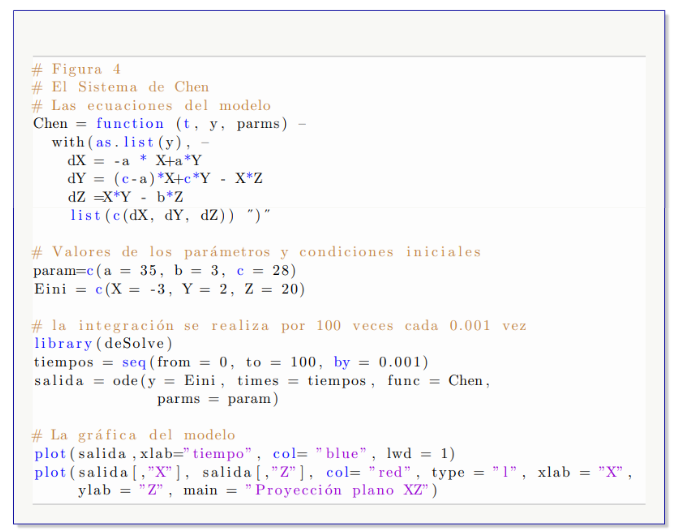
Task: Click the 'dZ =X*Y - b*Z' equation
Action: pyautogui.click(x=124, y=197)
